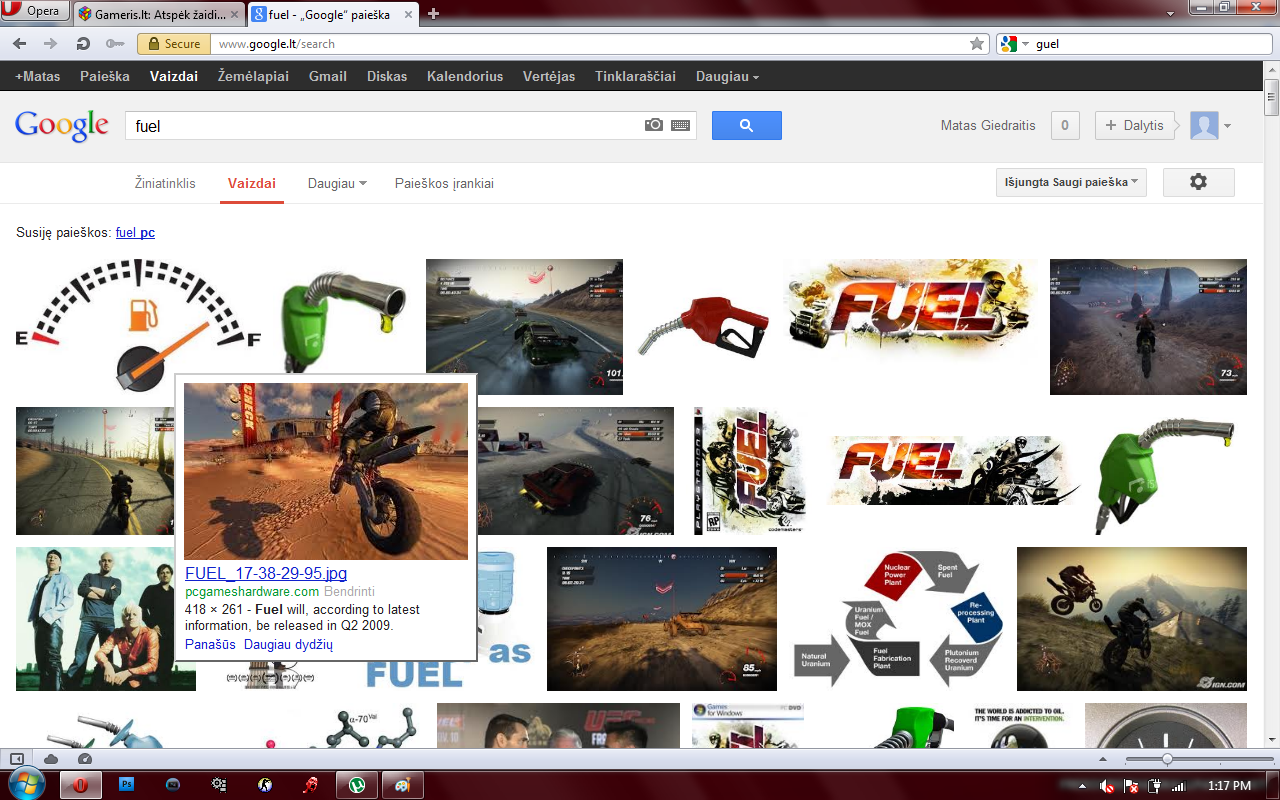The height and width of the screenshot is (800, 1280).
Task: Reload the page with the refresh icon
Action: [83, 44]
